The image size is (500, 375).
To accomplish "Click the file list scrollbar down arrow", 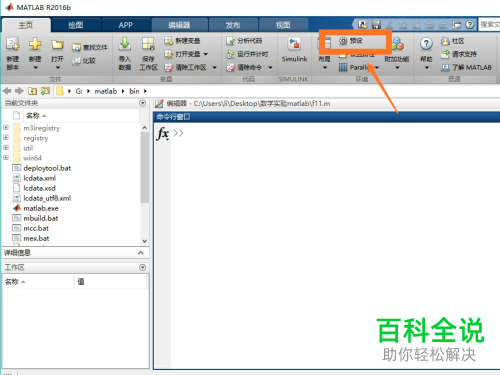I will tap(144, 241).
